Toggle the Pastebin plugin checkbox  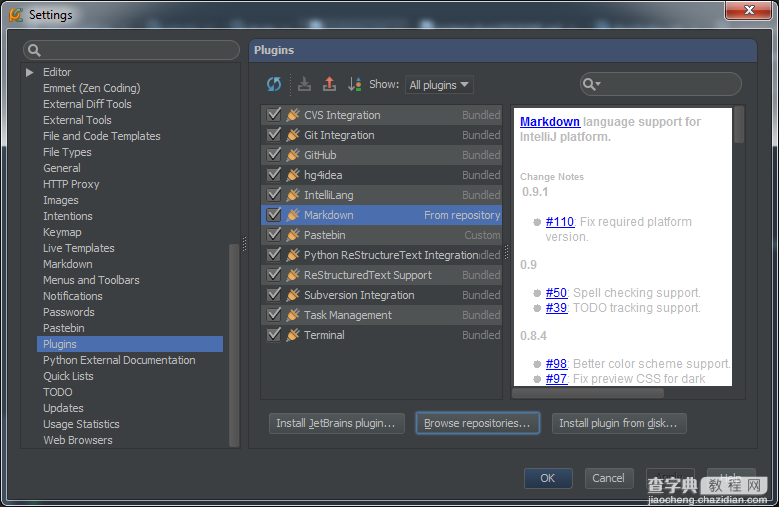point(274,235)
